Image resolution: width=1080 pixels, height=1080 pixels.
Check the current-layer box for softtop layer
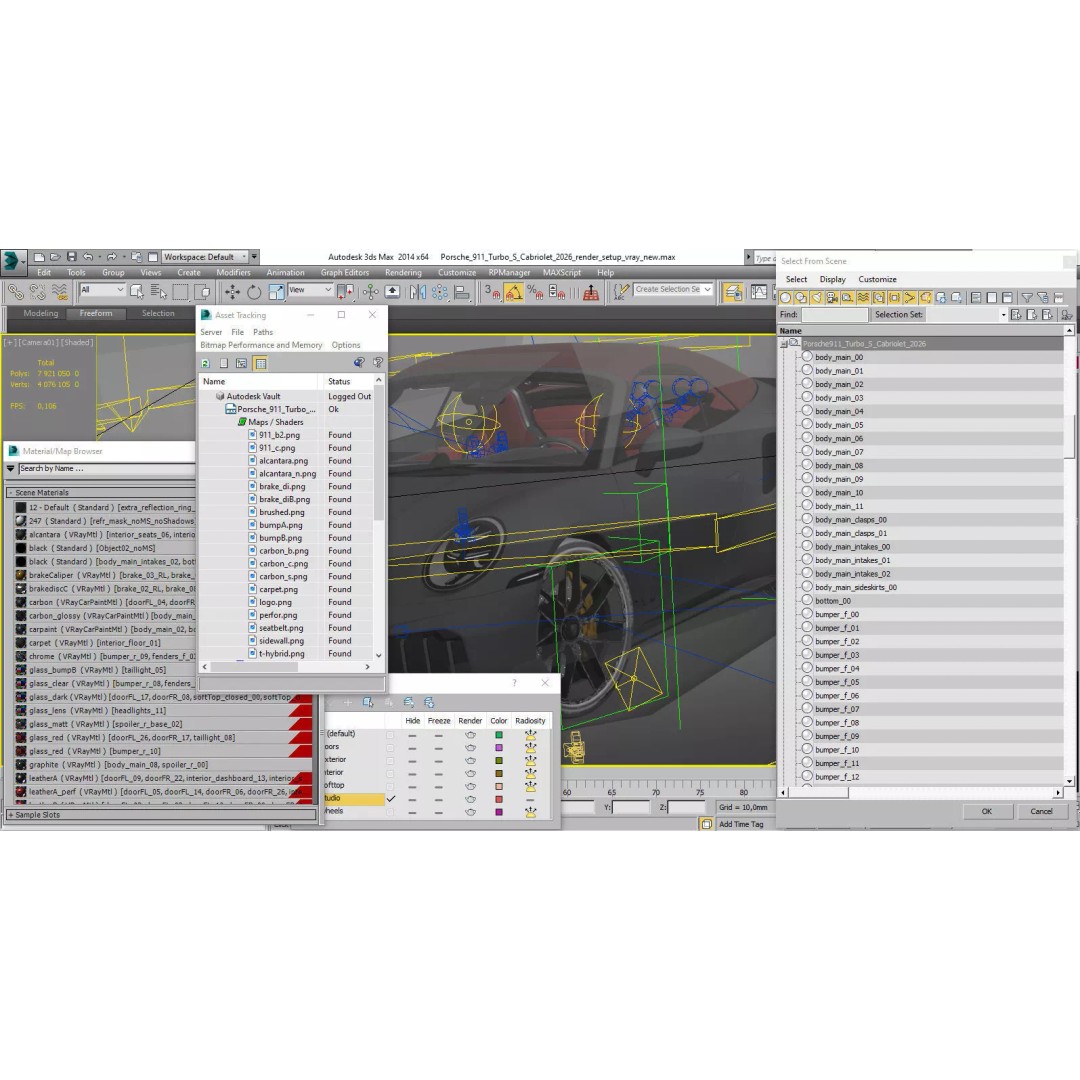(x=391, y=787)
